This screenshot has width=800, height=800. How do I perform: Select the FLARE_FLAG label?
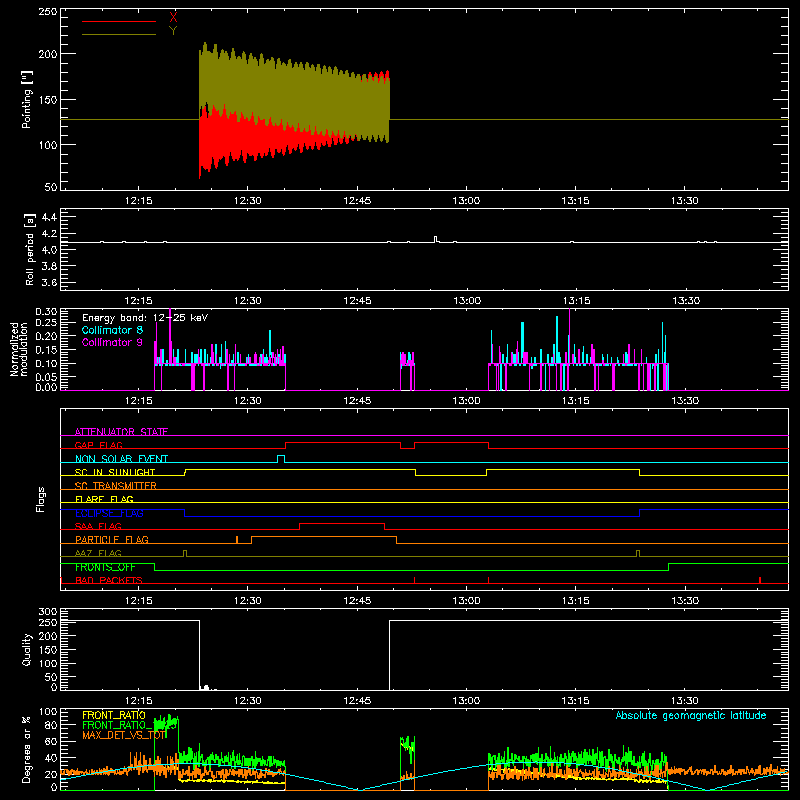[x=104, y=499]
